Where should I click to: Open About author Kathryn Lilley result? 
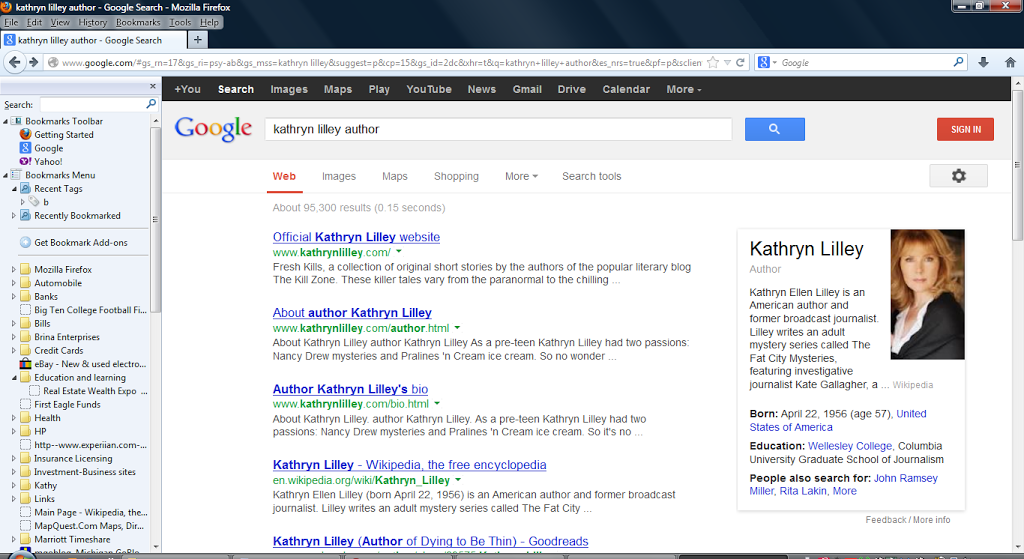(x=352, y=313)
